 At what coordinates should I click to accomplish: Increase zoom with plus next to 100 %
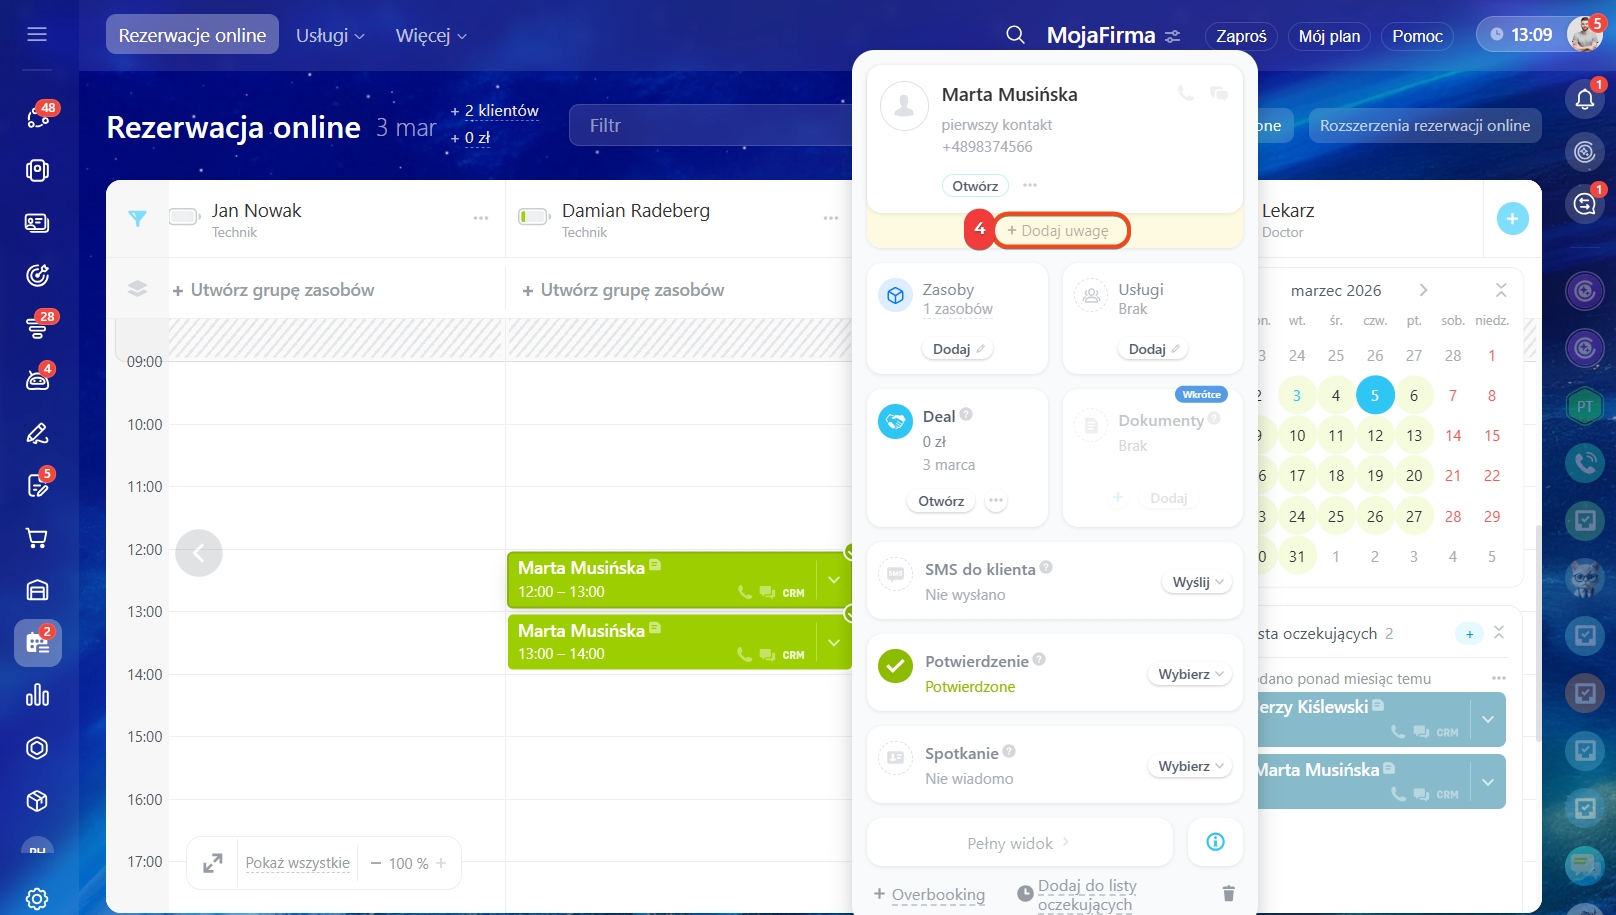(x=441, y=863)
